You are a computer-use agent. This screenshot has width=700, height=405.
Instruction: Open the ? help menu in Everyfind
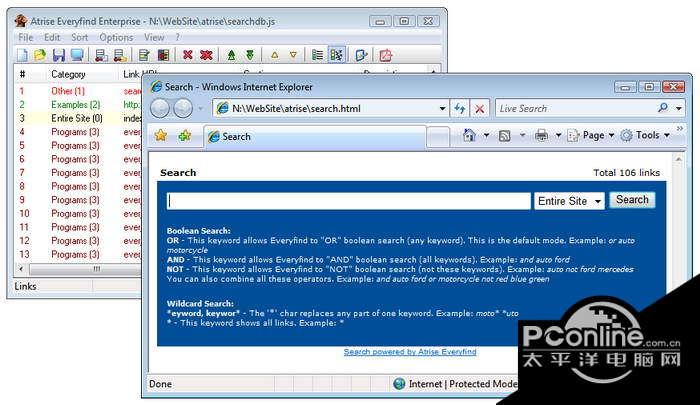177,38
